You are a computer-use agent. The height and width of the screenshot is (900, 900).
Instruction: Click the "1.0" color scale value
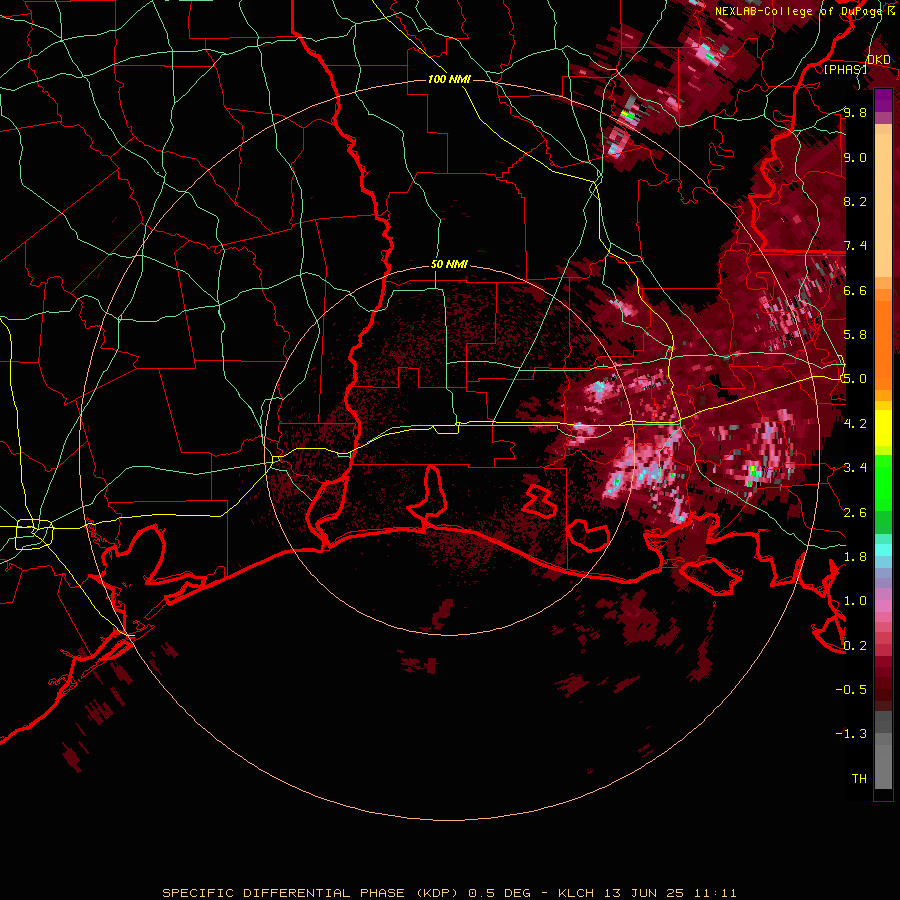click(855, 601)
